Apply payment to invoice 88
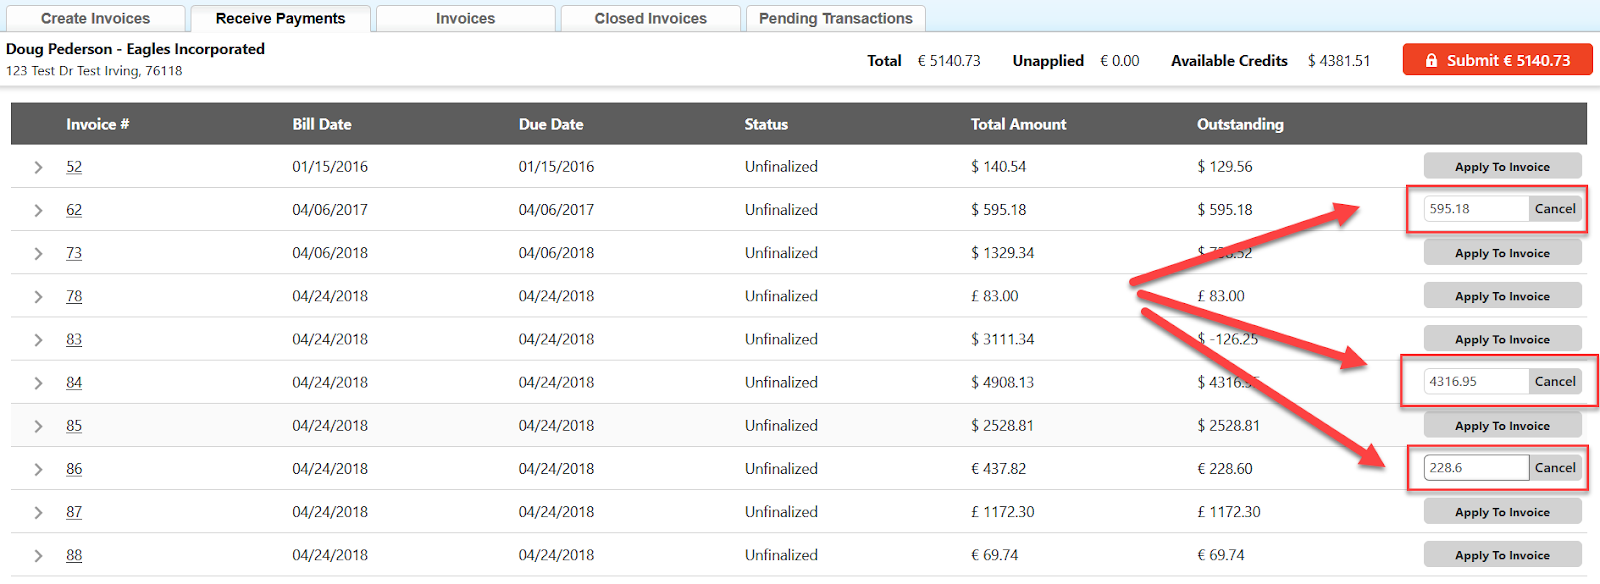 click(1502, 554)
